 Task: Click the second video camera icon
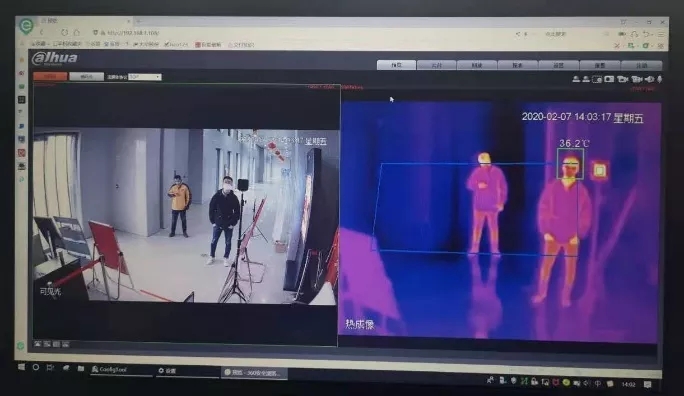point(637,79)
